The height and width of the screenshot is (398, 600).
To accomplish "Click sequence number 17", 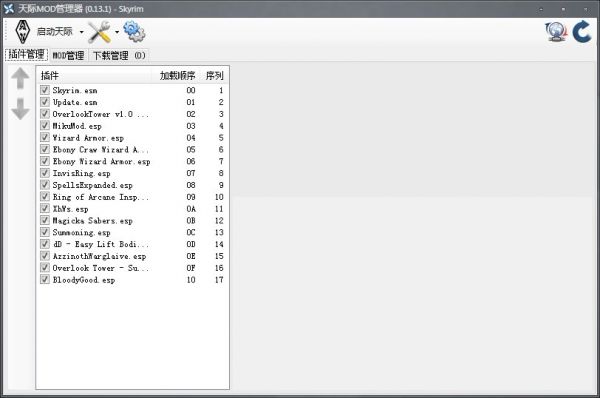I will (x=219, y=280).
